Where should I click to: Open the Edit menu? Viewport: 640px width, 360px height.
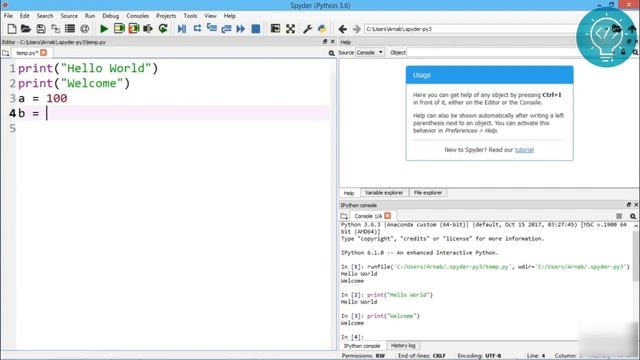pos(24,16)
